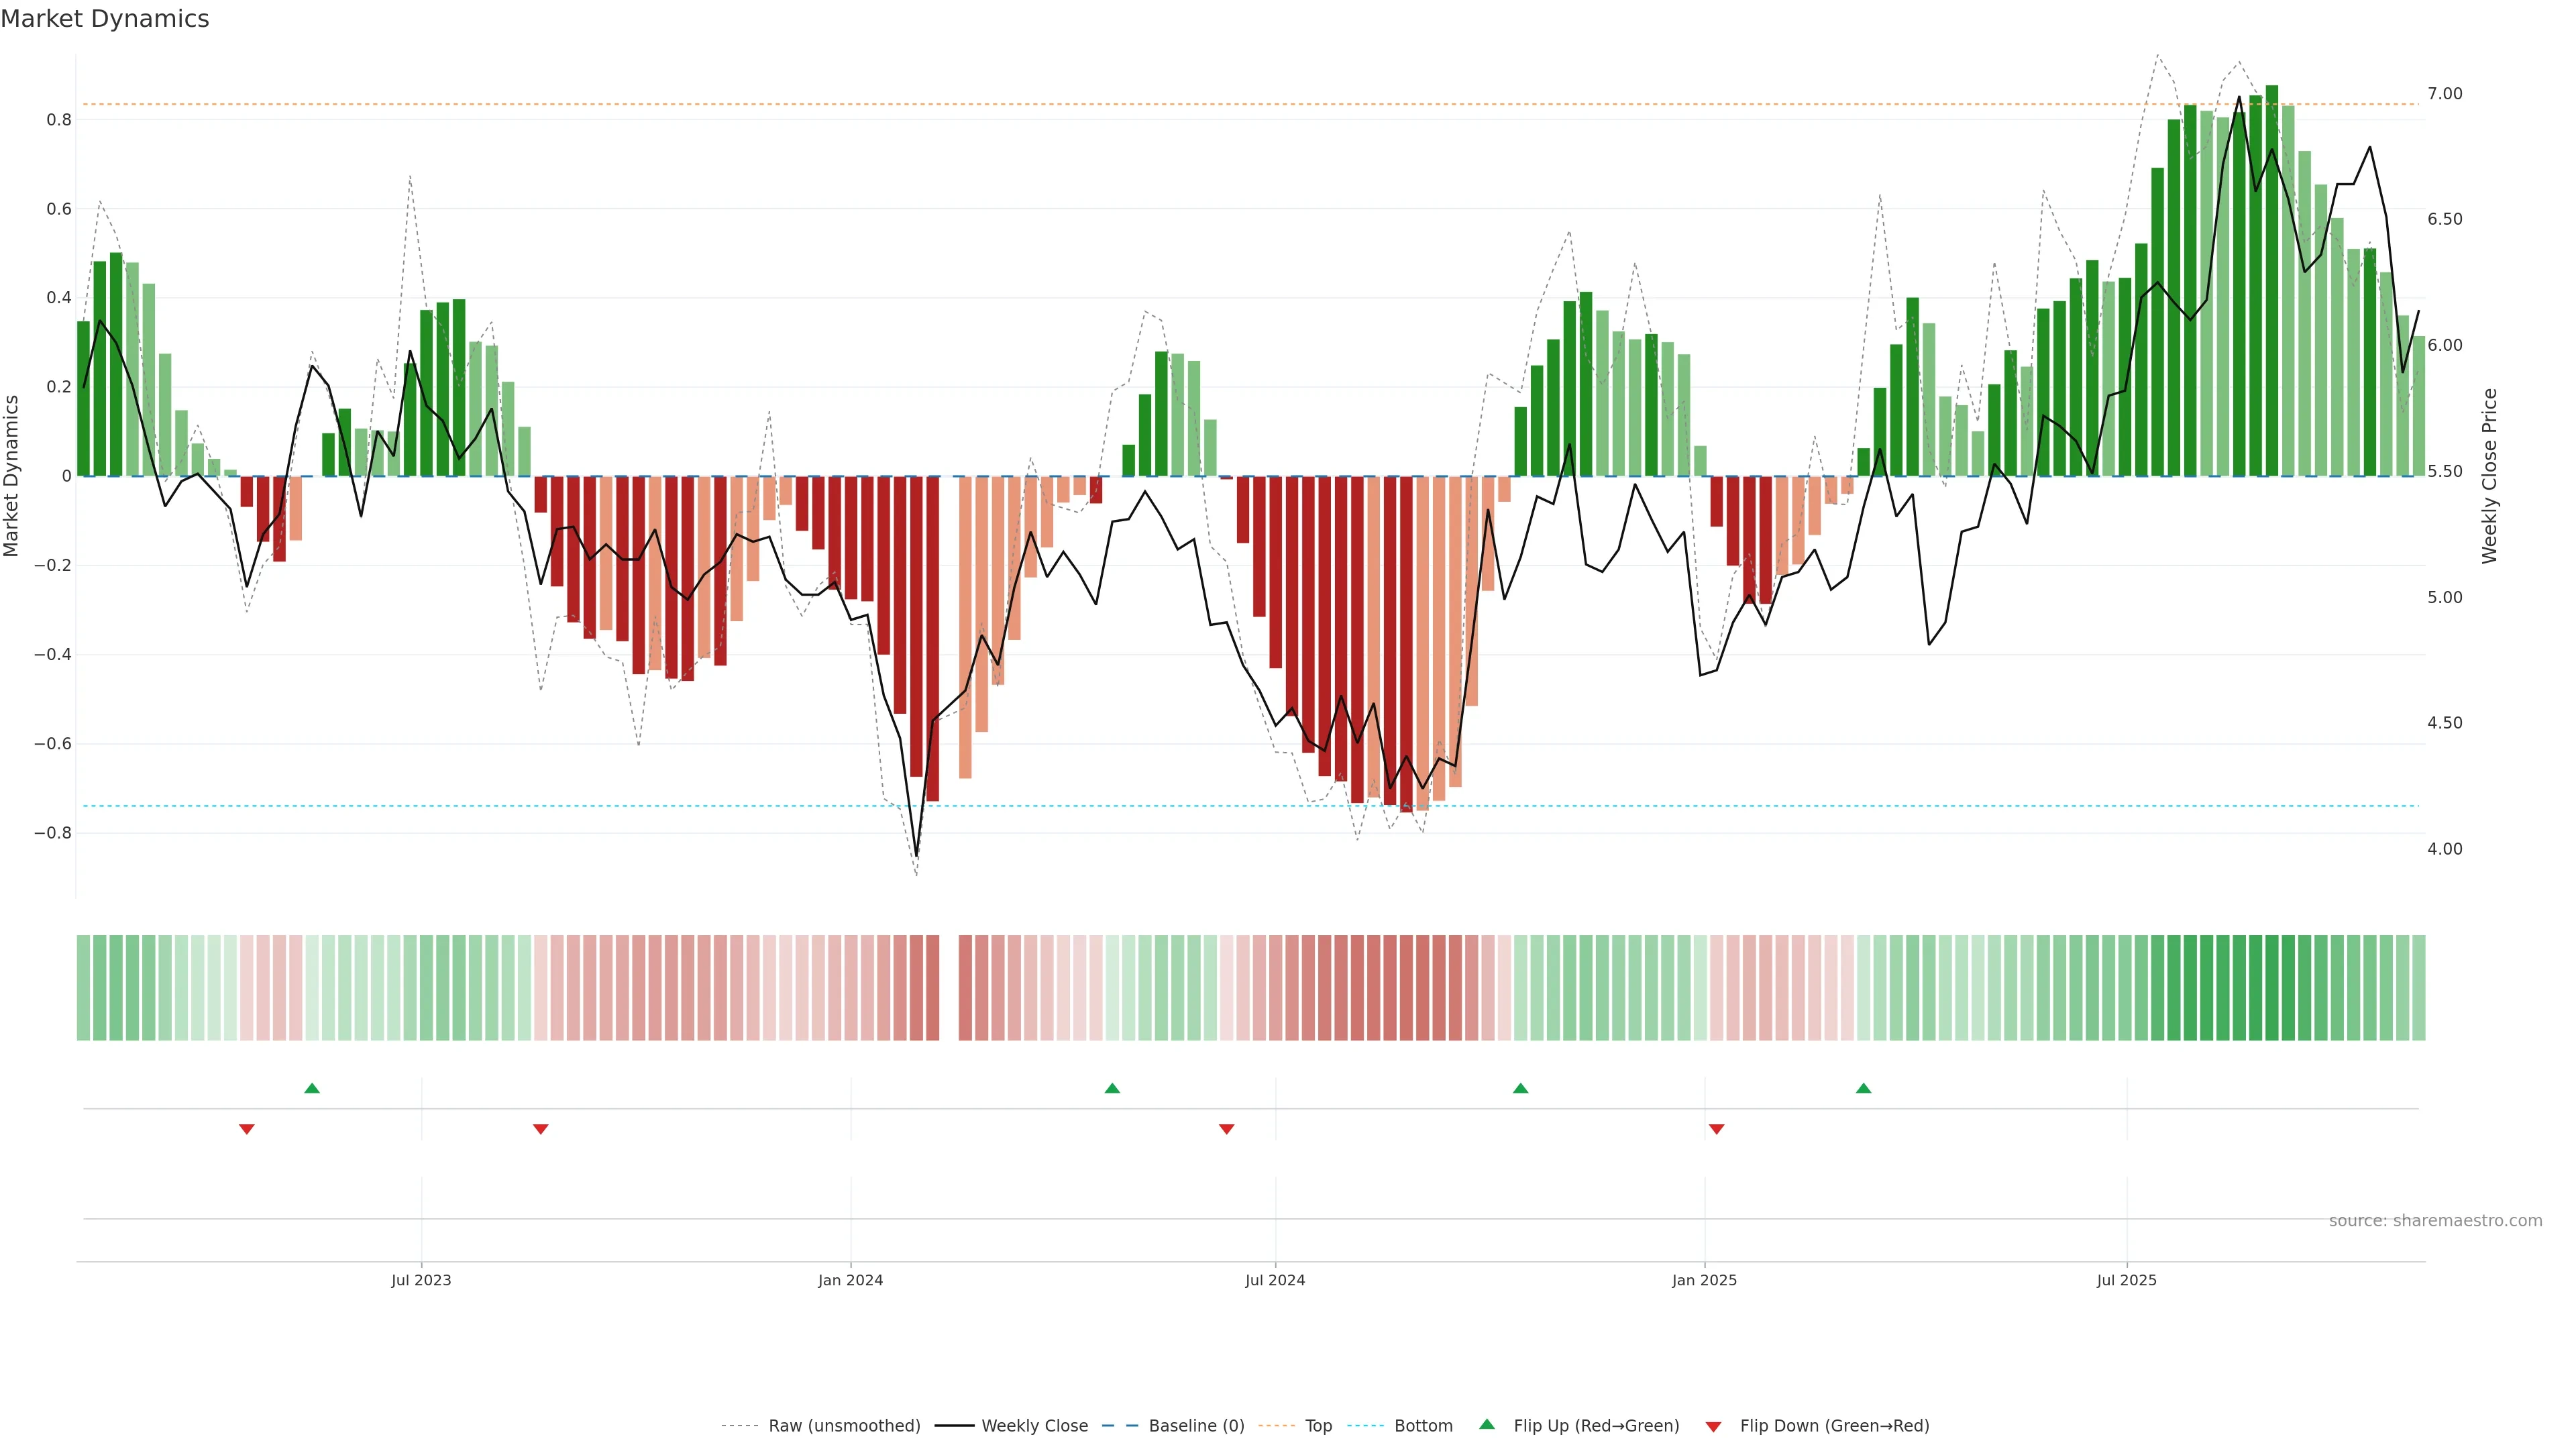Viewport: 2576px width, 1449px height.
Task: Click the Flip Up green triangle in legend
Action: 1487,1424
